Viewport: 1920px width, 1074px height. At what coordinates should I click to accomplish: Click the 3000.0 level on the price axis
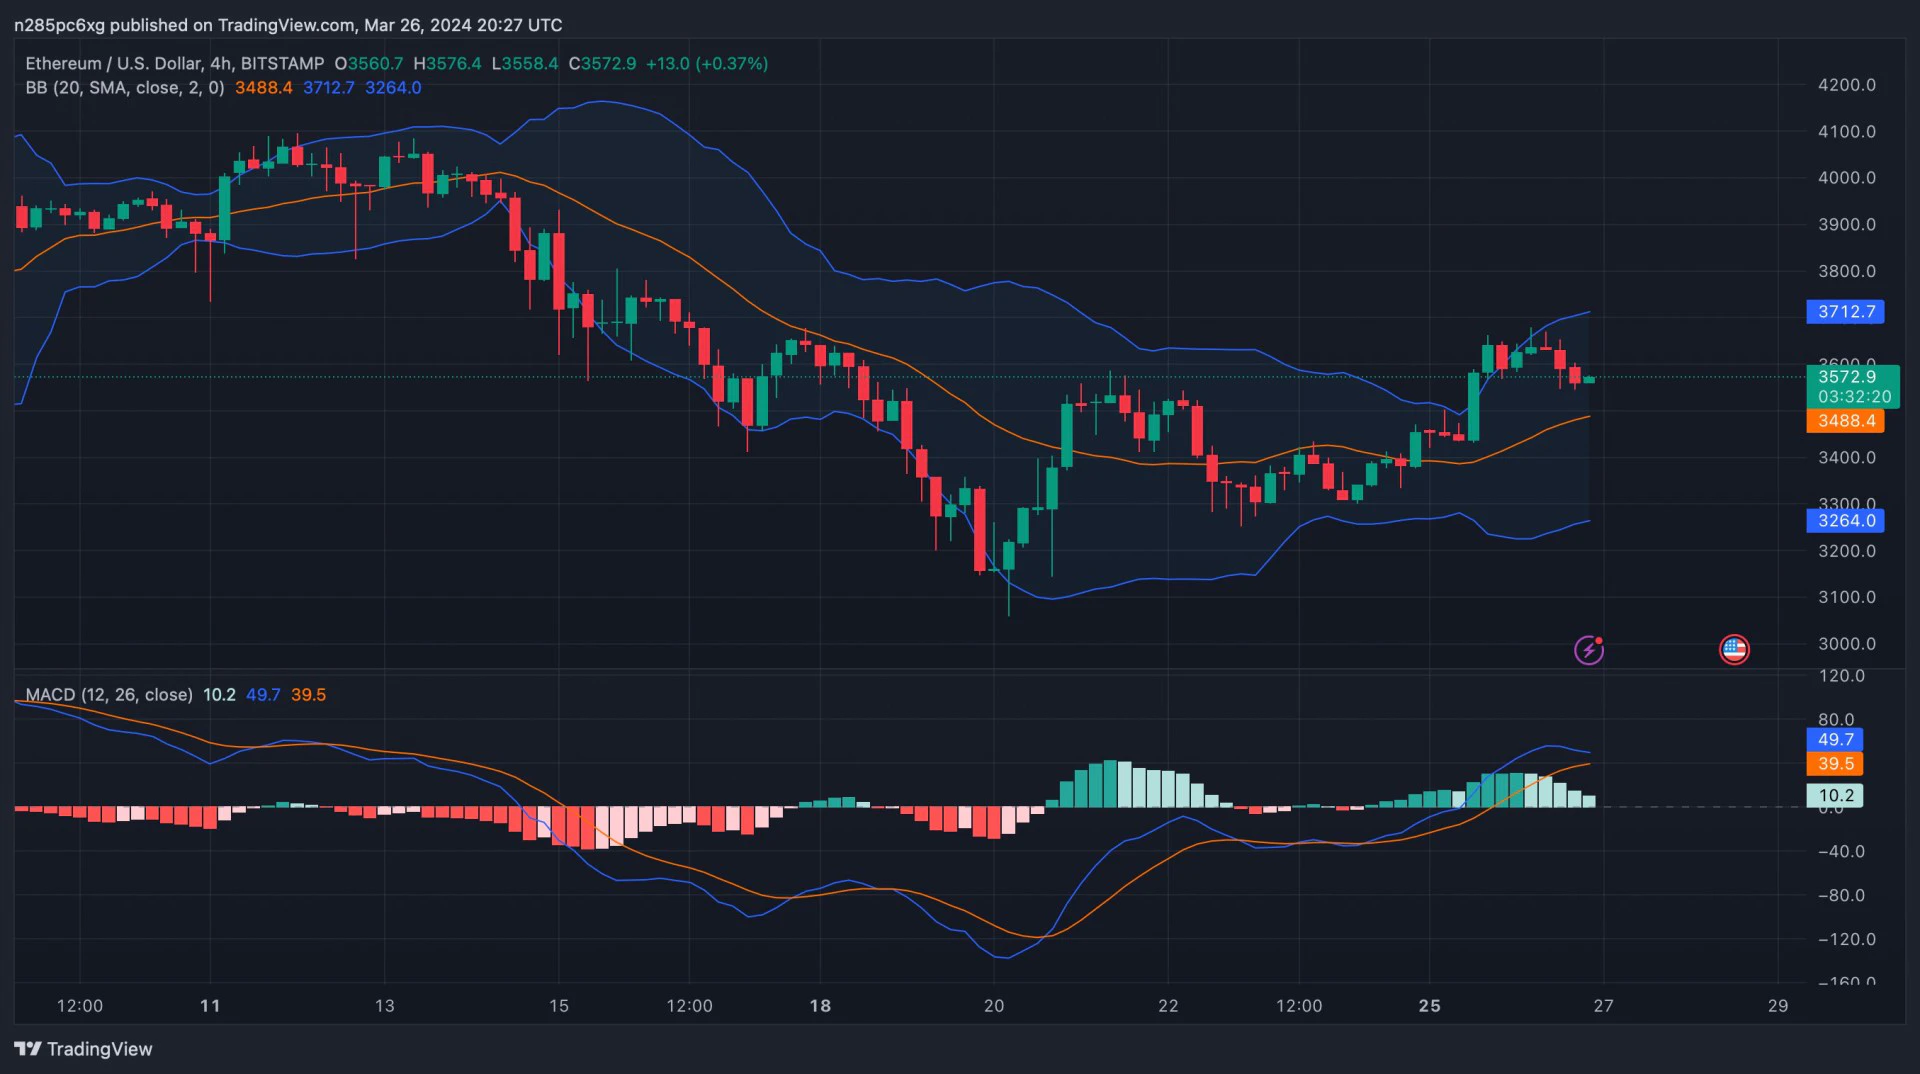pyautogui.click(x=1846, y=644)
